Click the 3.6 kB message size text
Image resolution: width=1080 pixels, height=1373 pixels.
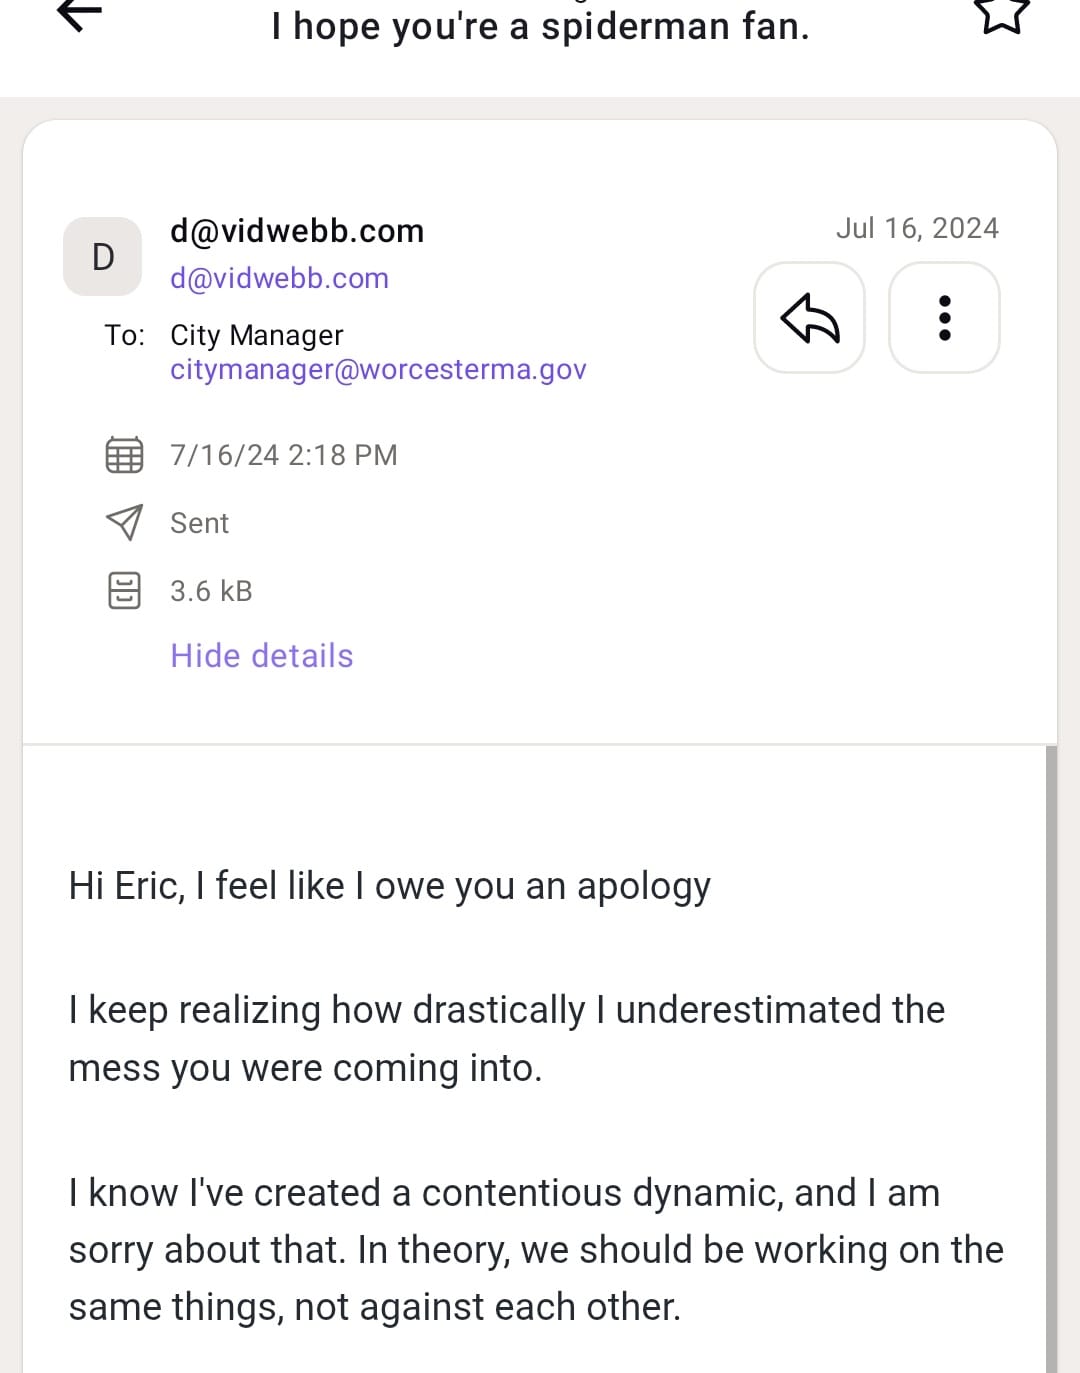coord(211,591)
